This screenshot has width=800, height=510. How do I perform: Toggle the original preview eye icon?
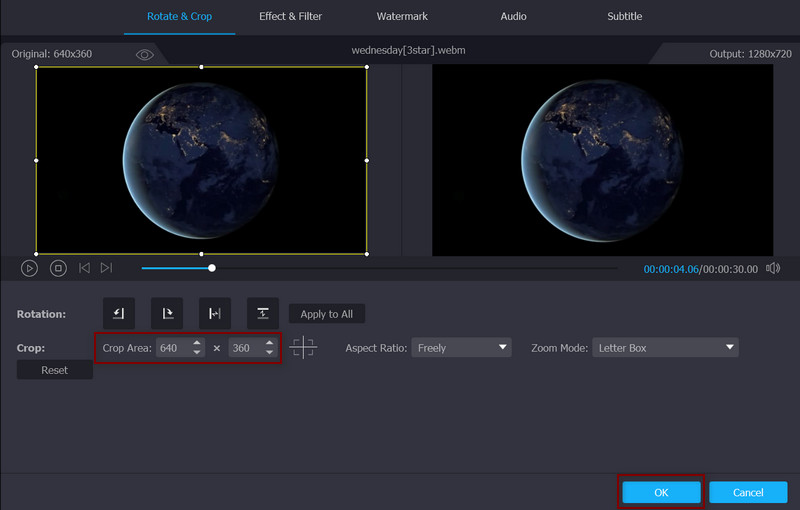pos(145,54)
